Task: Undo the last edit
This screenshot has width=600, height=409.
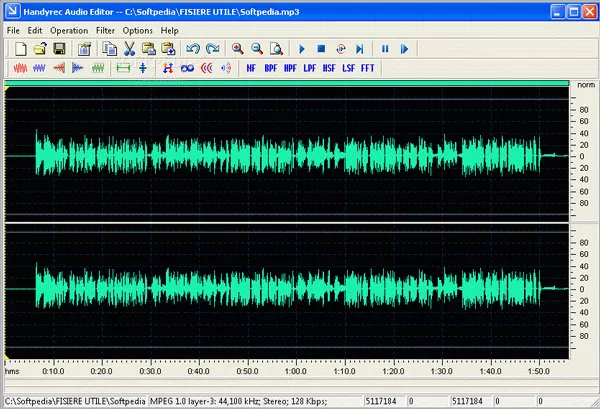Action: click(193, 48)
